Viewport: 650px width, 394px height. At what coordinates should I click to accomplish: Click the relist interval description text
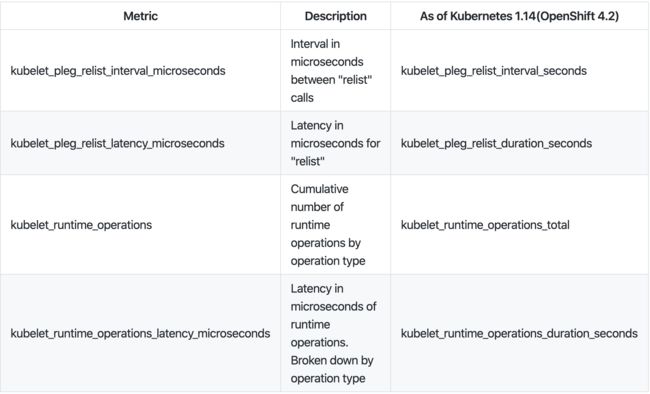click(x=331, y=71)
